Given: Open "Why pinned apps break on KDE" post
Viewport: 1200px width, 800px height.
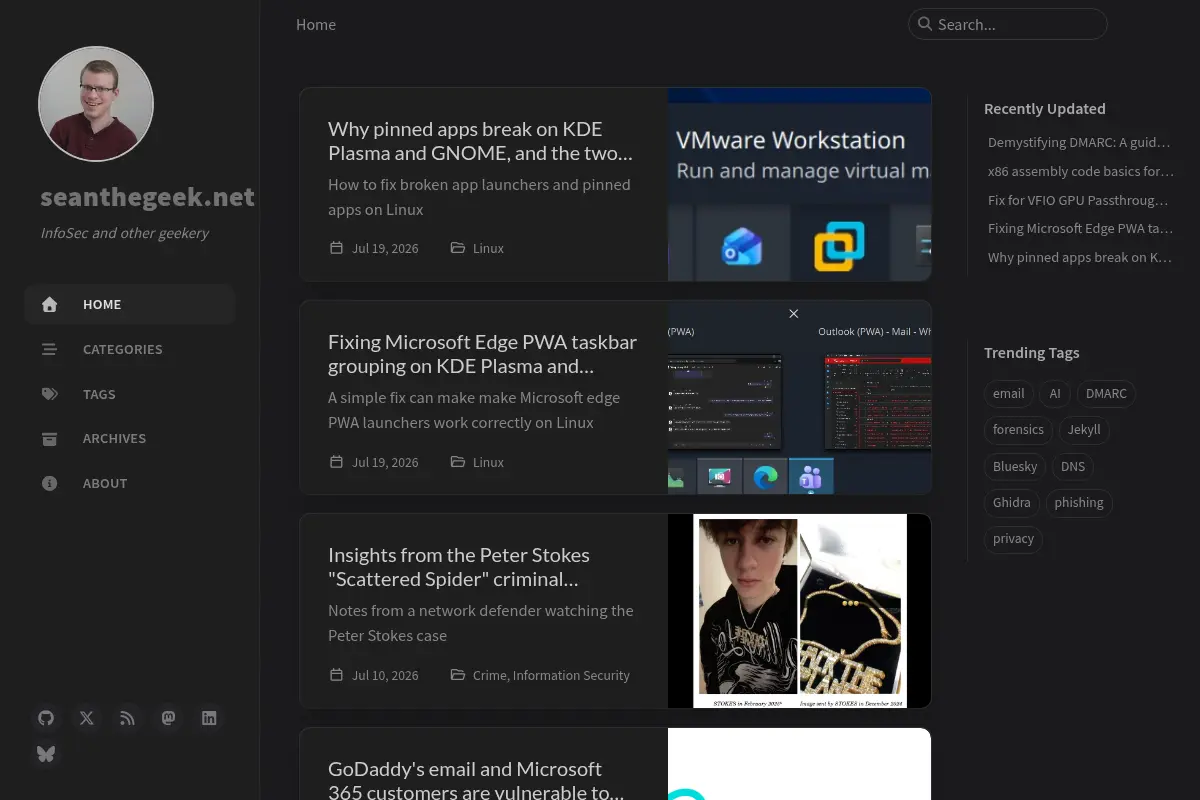Looking at the screenshot, I should coord(480,141).
